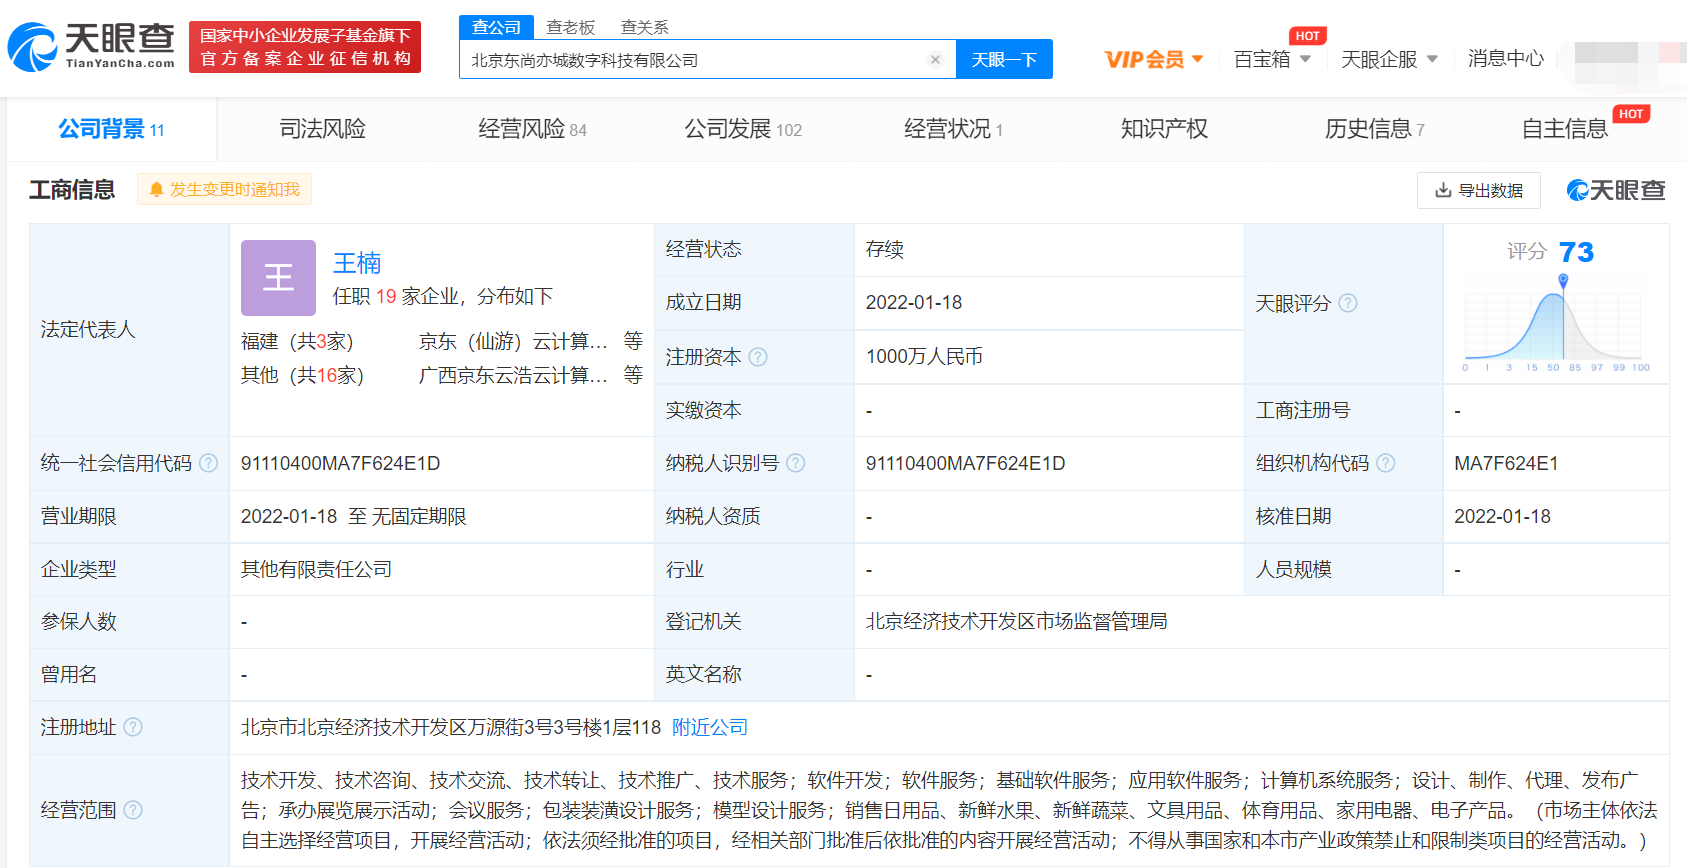Click 福建（共3家） region entry
This screenshot has height=868, width=1687.
coord(297,342)
